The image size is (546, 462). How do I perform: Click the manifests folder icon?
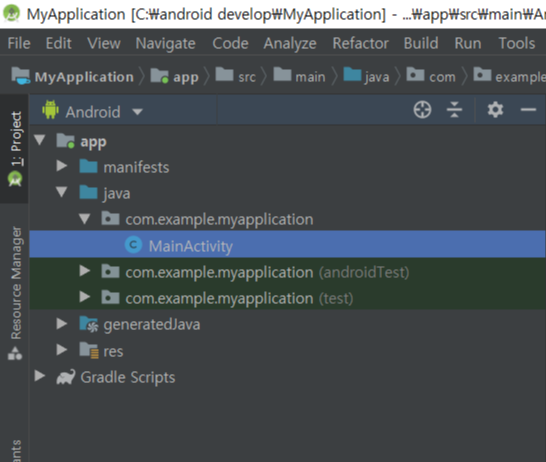88,166
